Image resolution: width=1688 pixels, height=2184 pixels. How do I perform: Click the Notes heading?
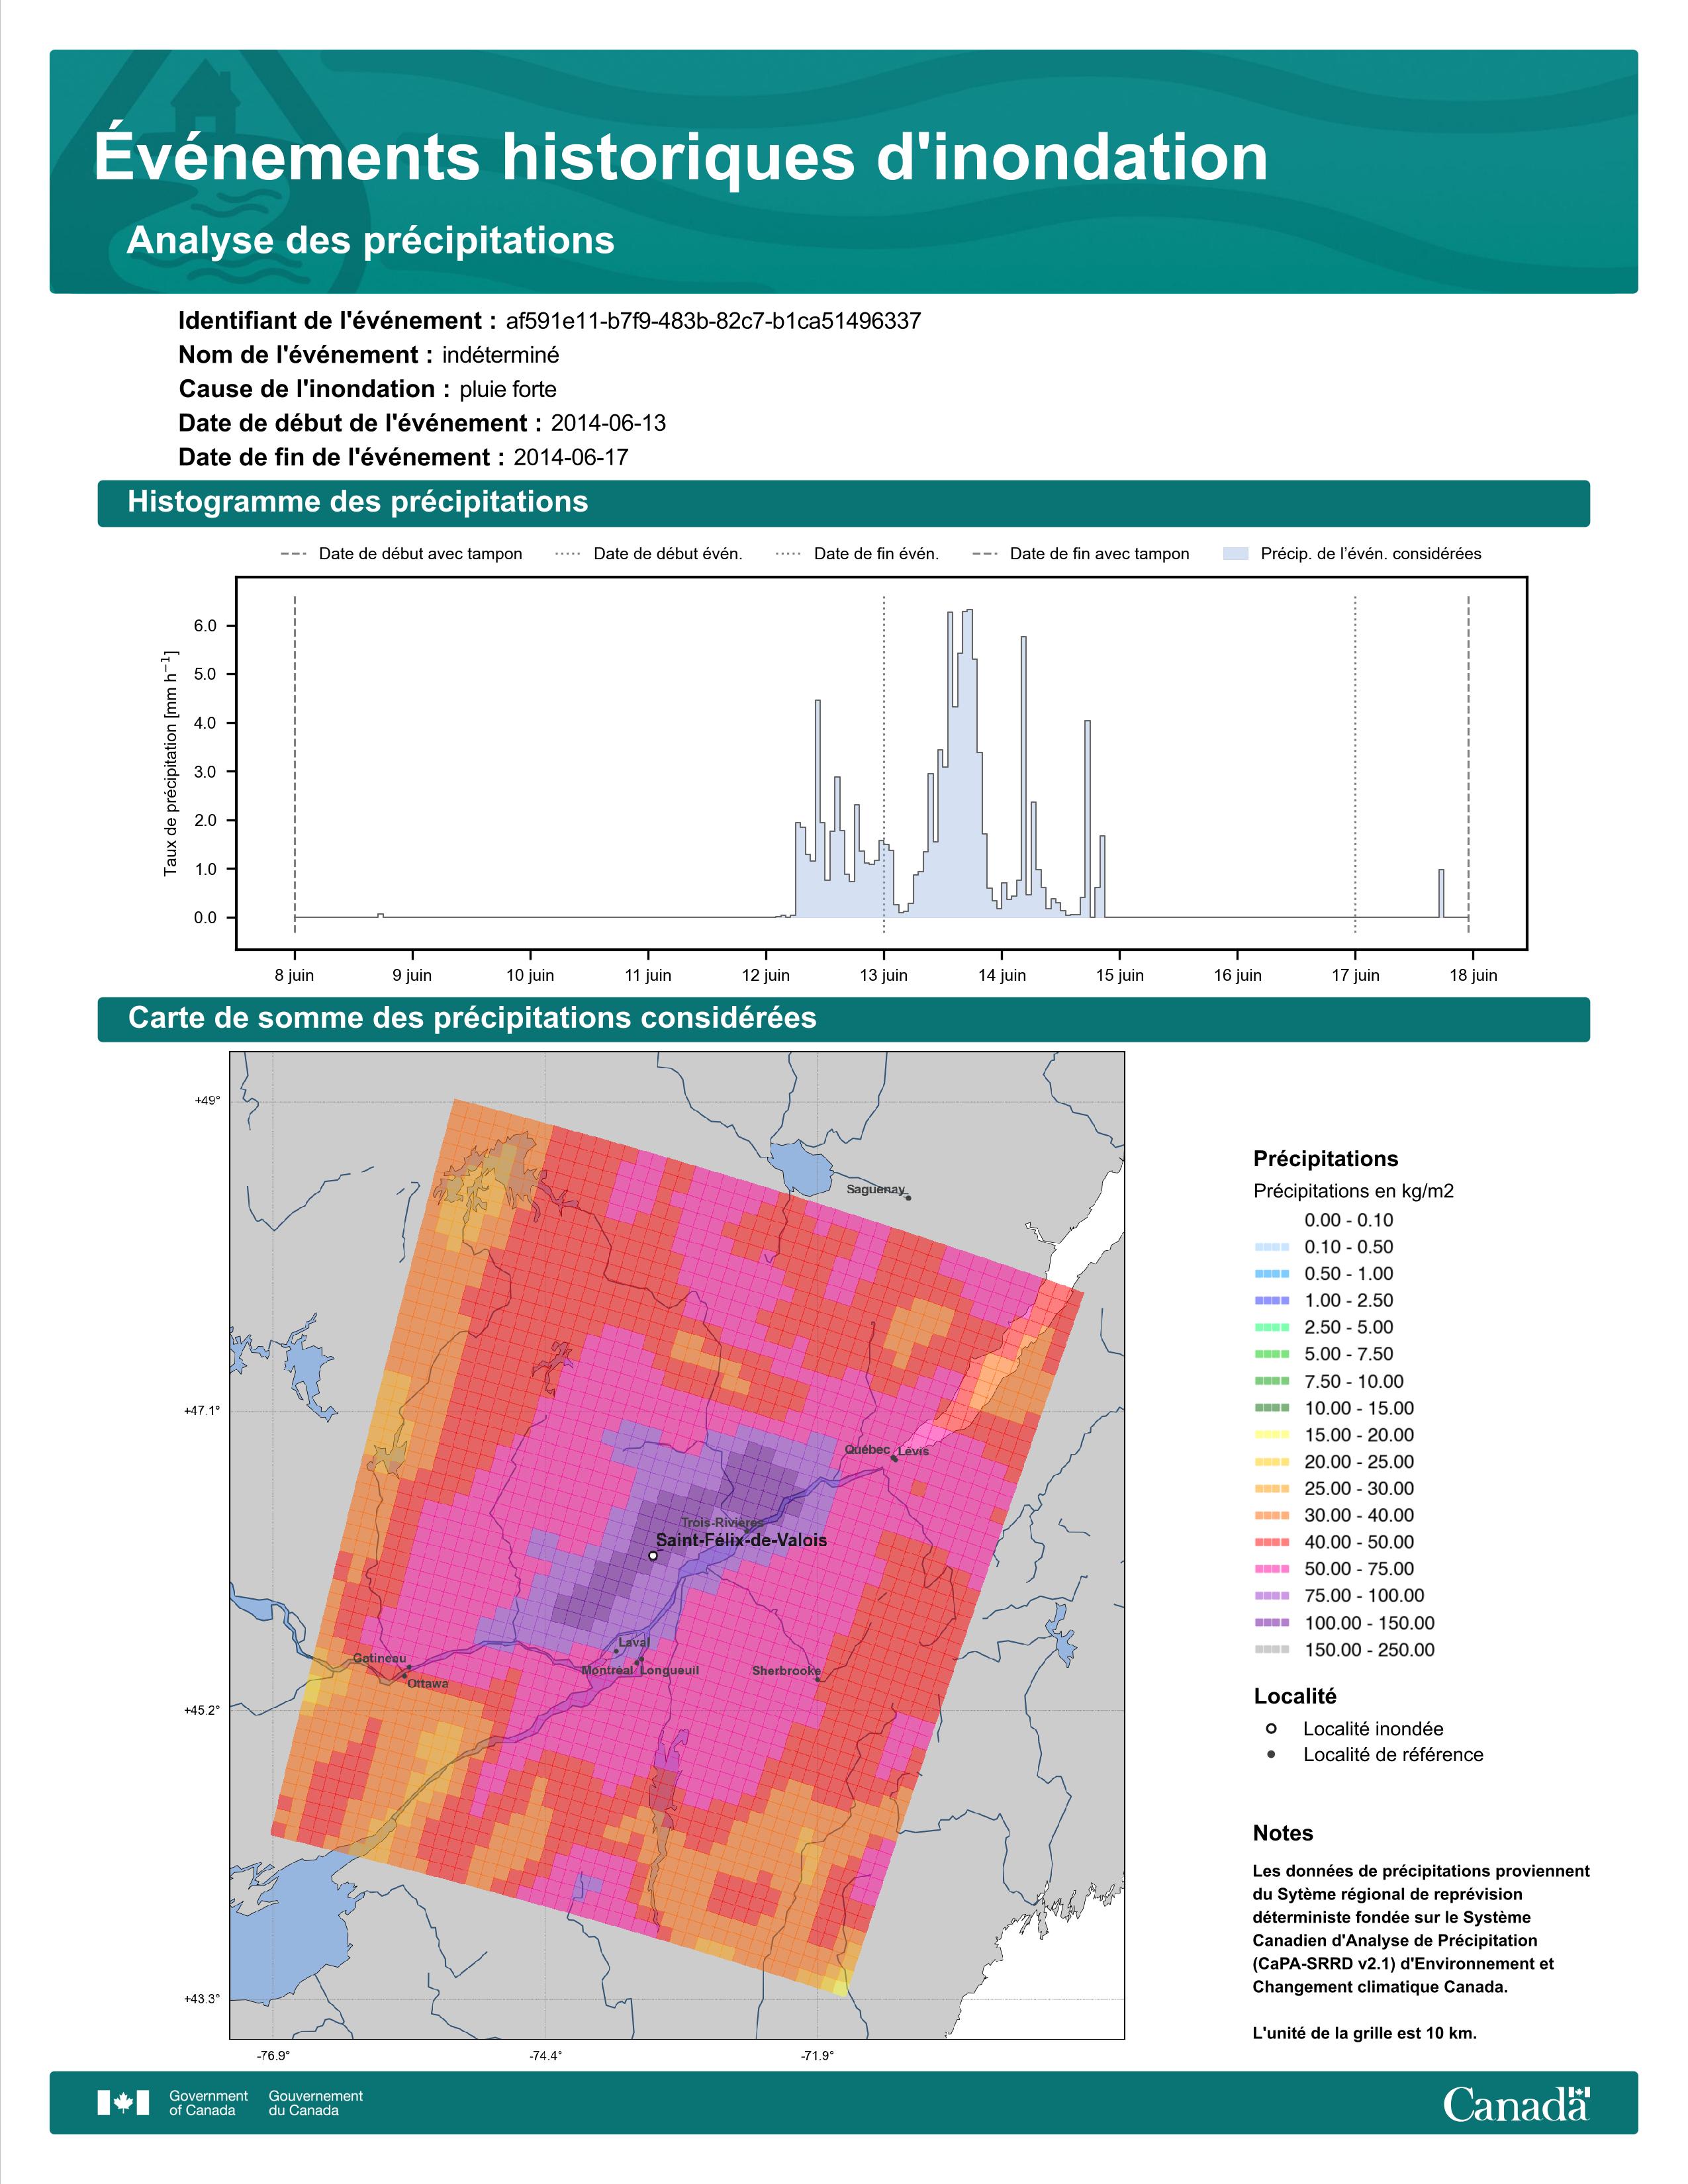pyautogui.click(x=1283, y=1833)
